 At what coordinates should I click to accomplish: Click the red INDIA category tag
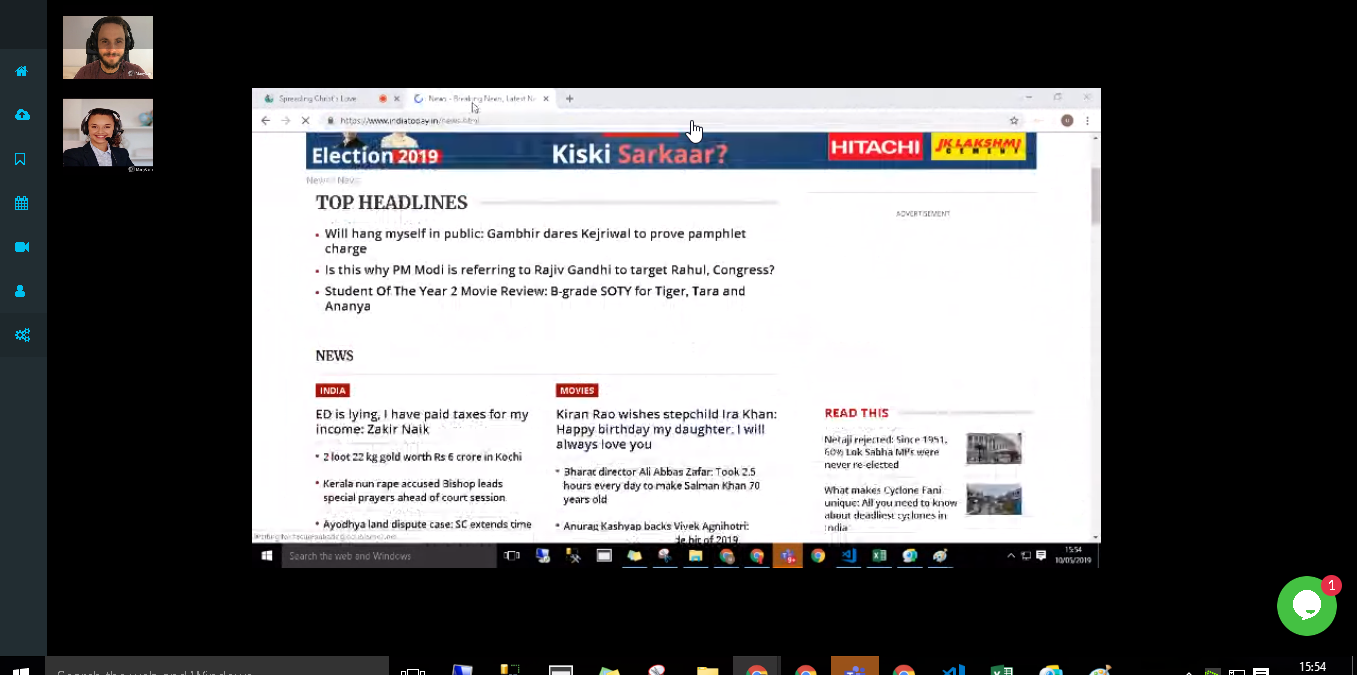click(x=332, y=390)
